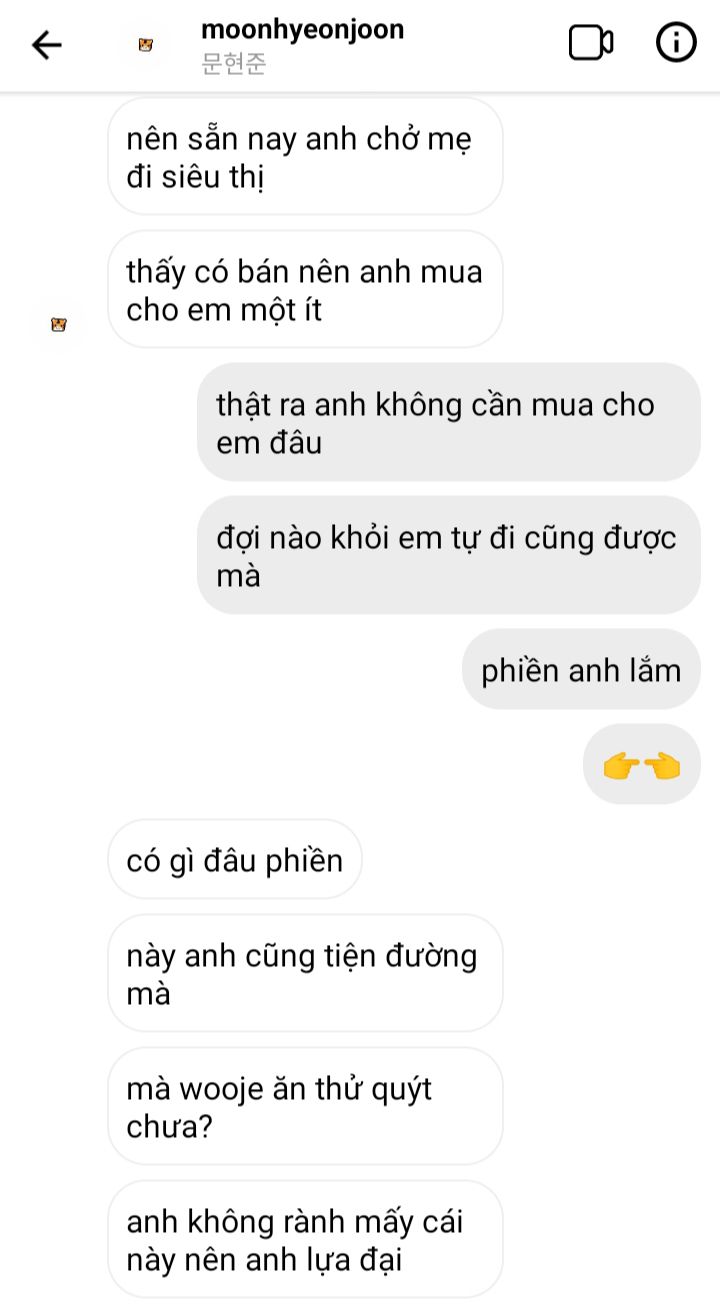
Task: Tap message "có gì đâu phiền"
Action: pyautogui.click(x=235, y=860)
